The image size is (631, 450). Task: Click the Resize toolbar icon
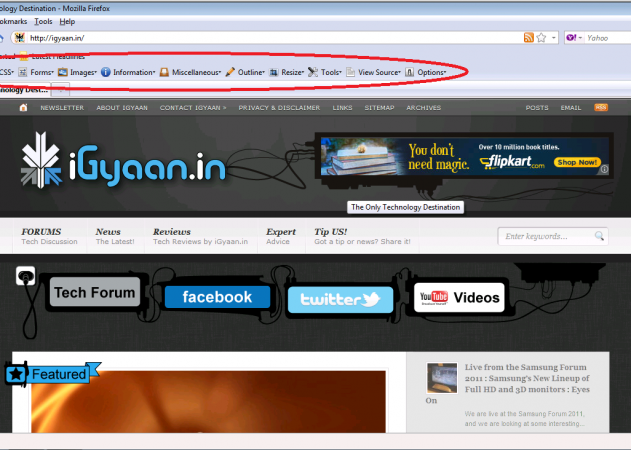coord(273,72)
